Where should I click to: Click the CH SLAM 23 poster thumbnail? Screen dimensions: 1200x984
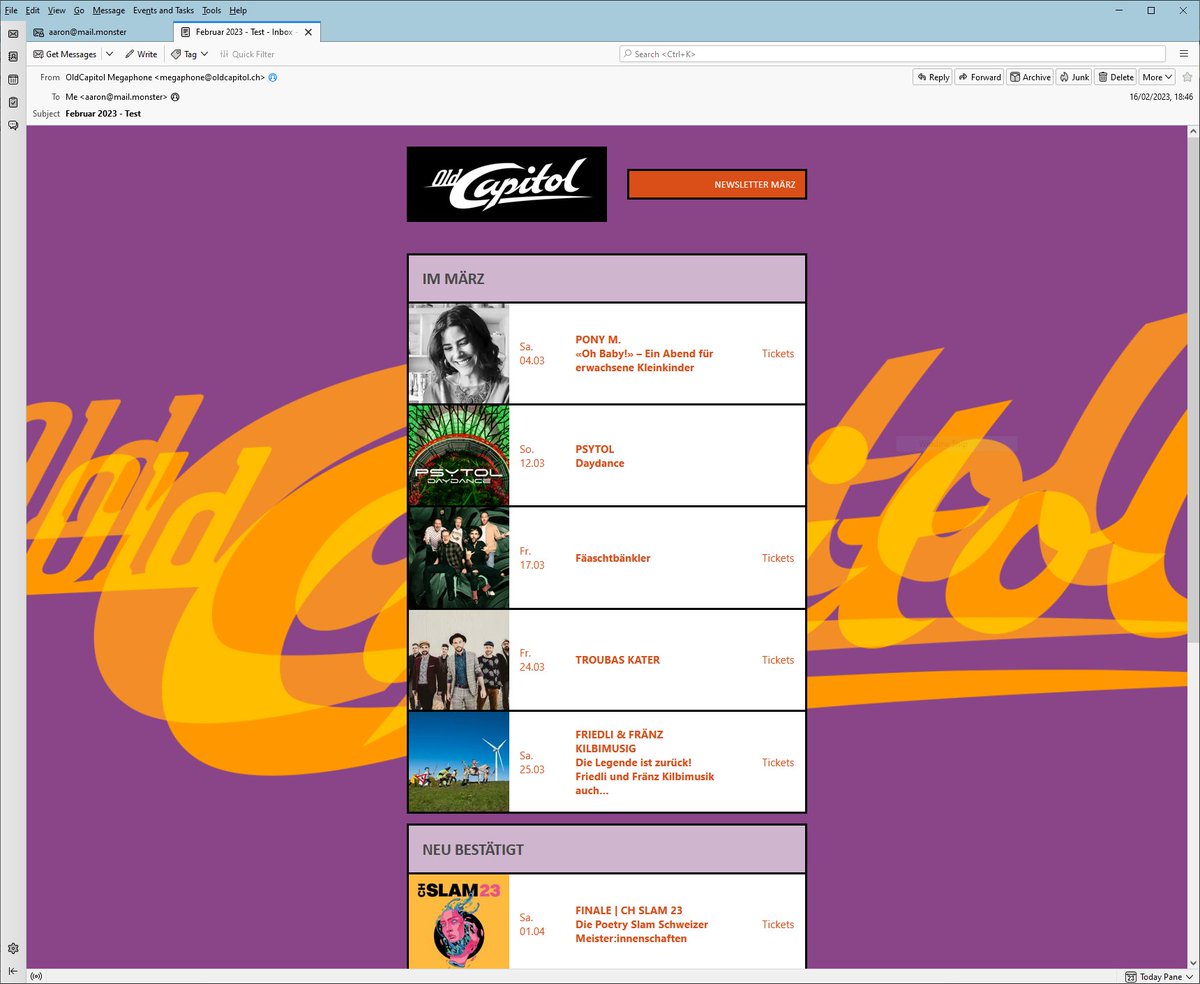(x=459, y=922)
